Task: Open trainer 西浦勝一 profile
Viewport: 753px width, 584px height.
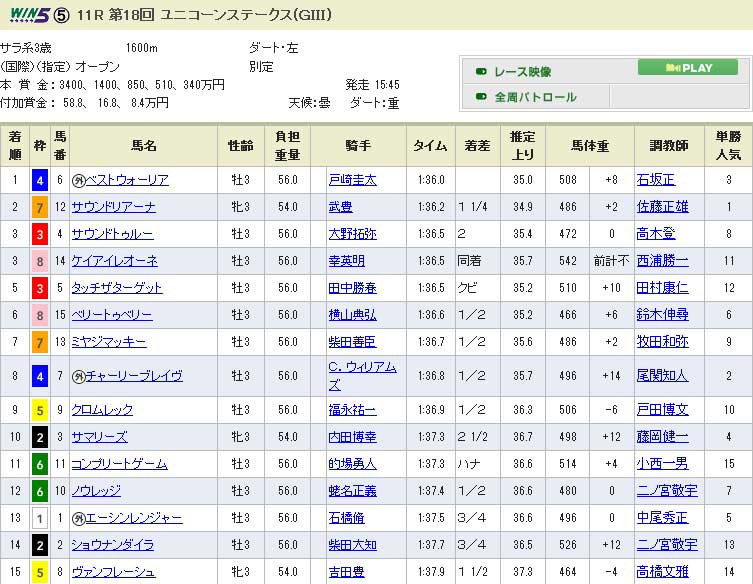Action: pos(663,261)
